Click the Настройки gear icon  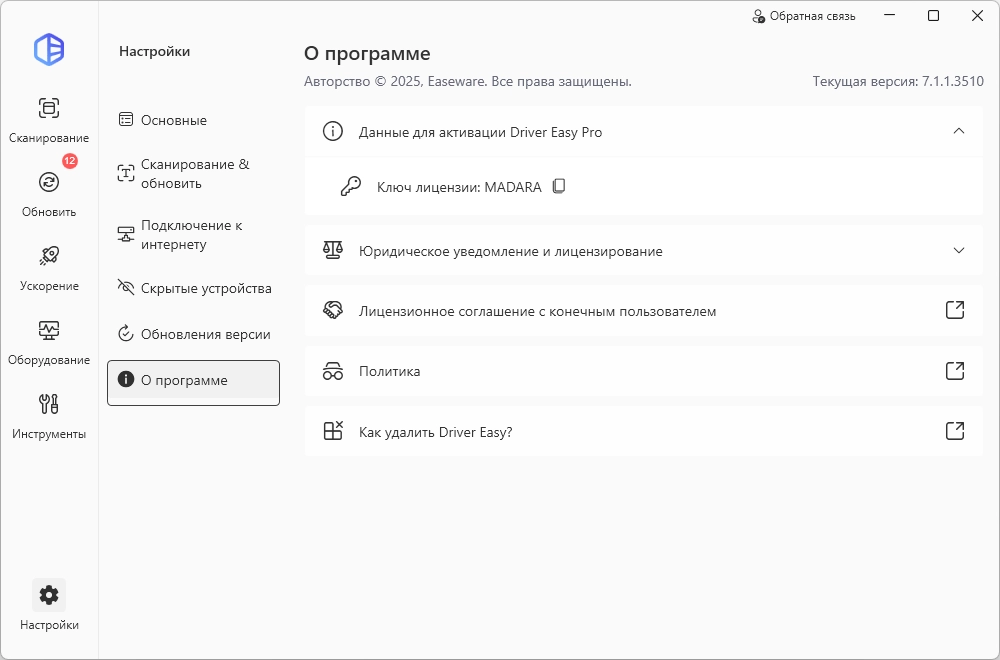[x=49, y=596]
